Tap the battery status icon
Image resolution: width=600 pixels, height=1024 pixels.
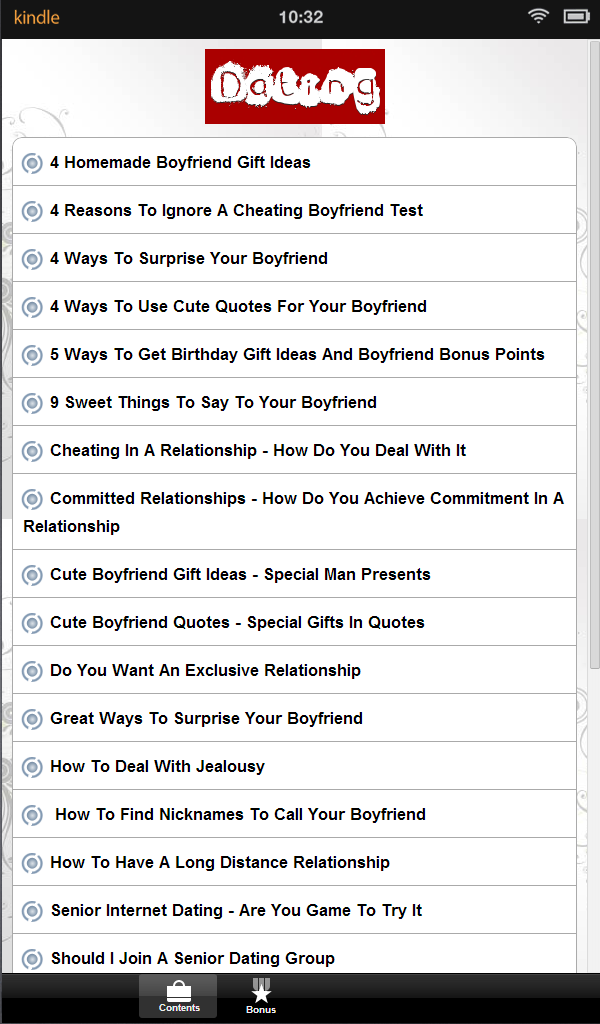click(x=577, y=17)
